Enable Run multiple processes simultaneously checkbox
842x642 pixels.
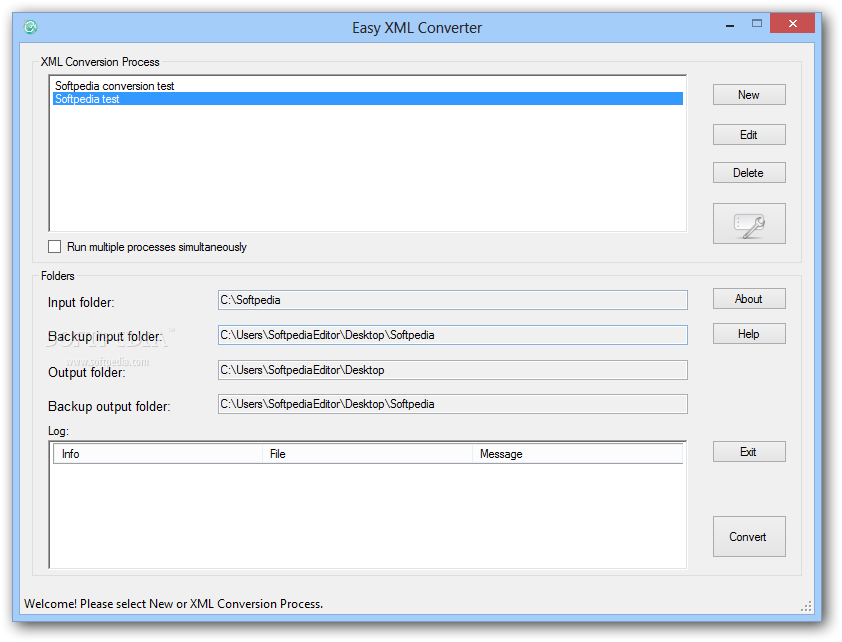[x=55, y=246]
